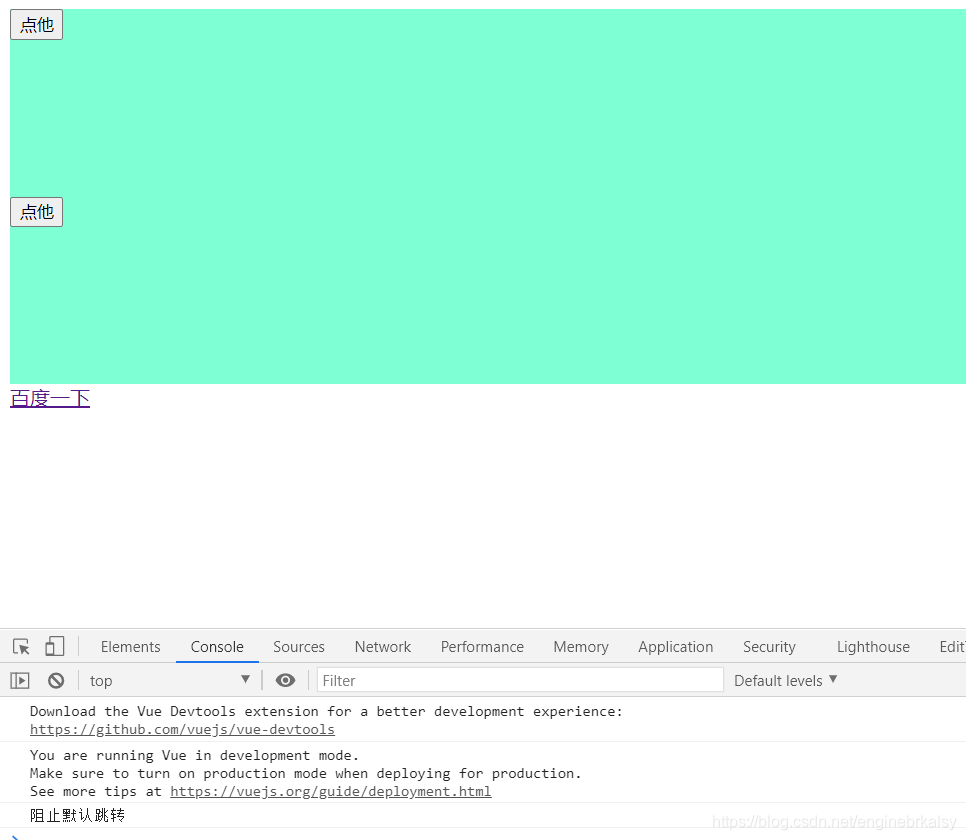Select the 阻止默认跳转 log message

click(x=78, y=815)
